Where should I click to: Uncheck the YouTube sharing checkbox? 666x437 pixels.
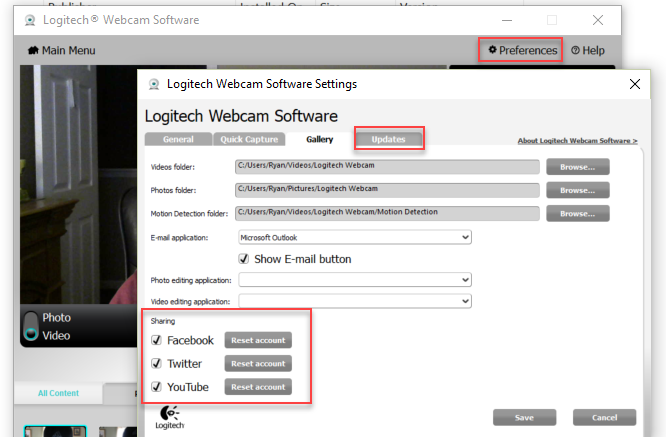click(156, 387)
